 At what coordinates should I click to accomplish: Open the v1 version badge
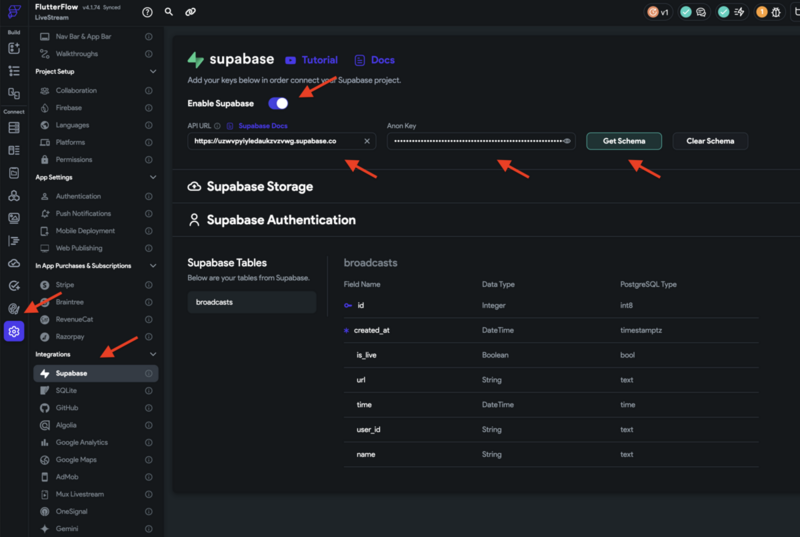click(x=658, y=12)
